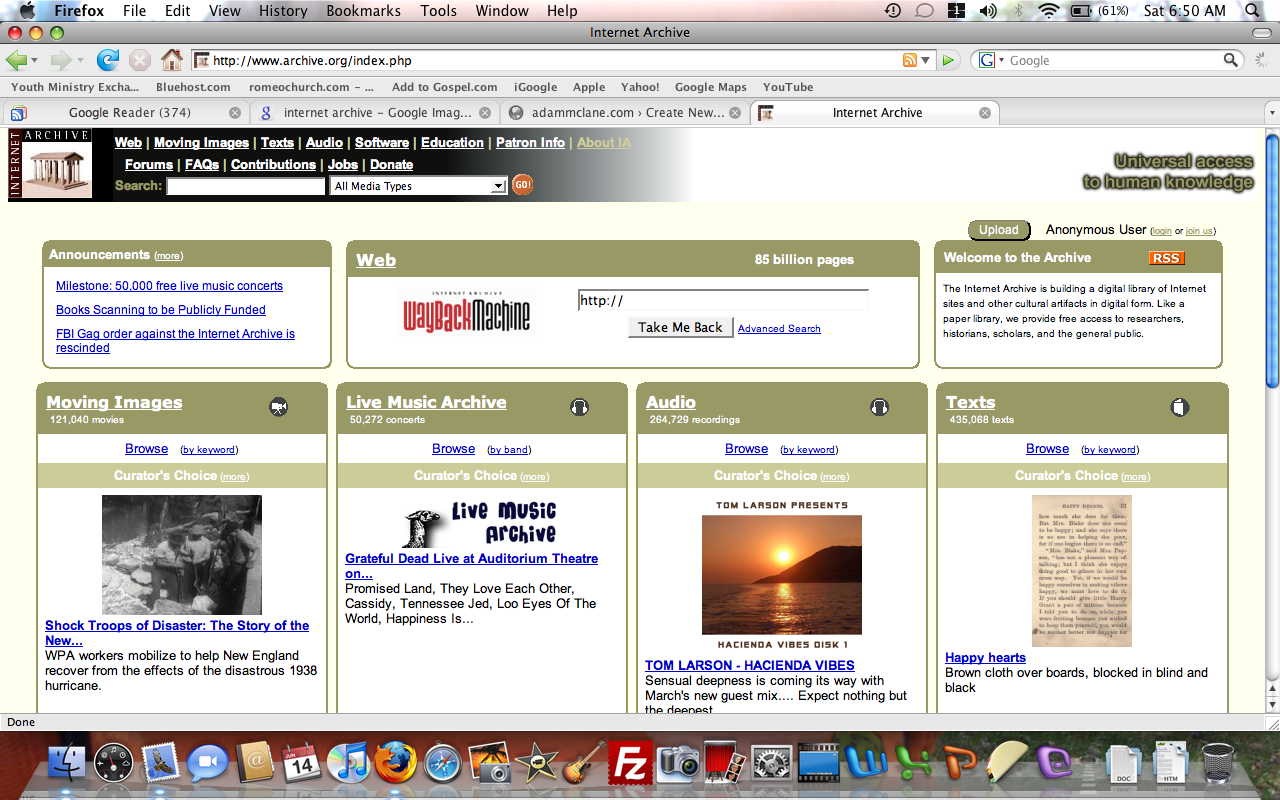Open FileZilla from the dock
This screenshot has width=1280, height=800.
pyautogui.click(x=630, y=762)
